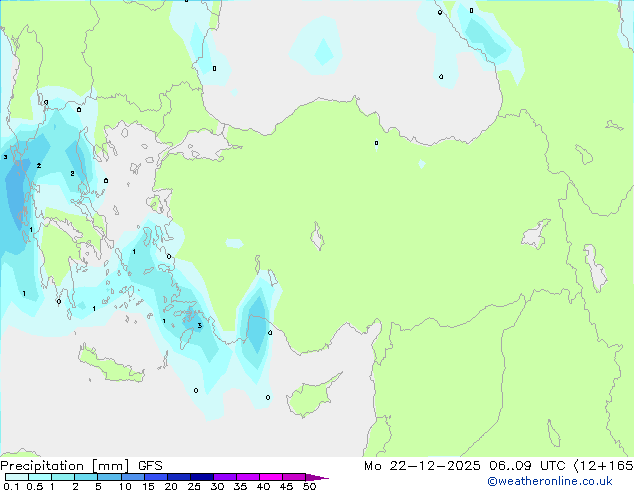Viewport: 634px width, 490px height.
Task: Pick the 30–35 mm purple legend swatch
Action: [225, 477]
